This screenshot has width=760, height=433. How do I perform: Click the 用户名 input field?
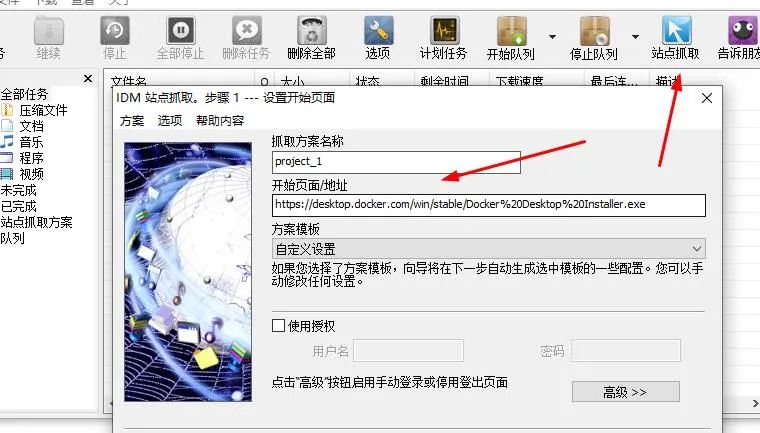(409, 351)
